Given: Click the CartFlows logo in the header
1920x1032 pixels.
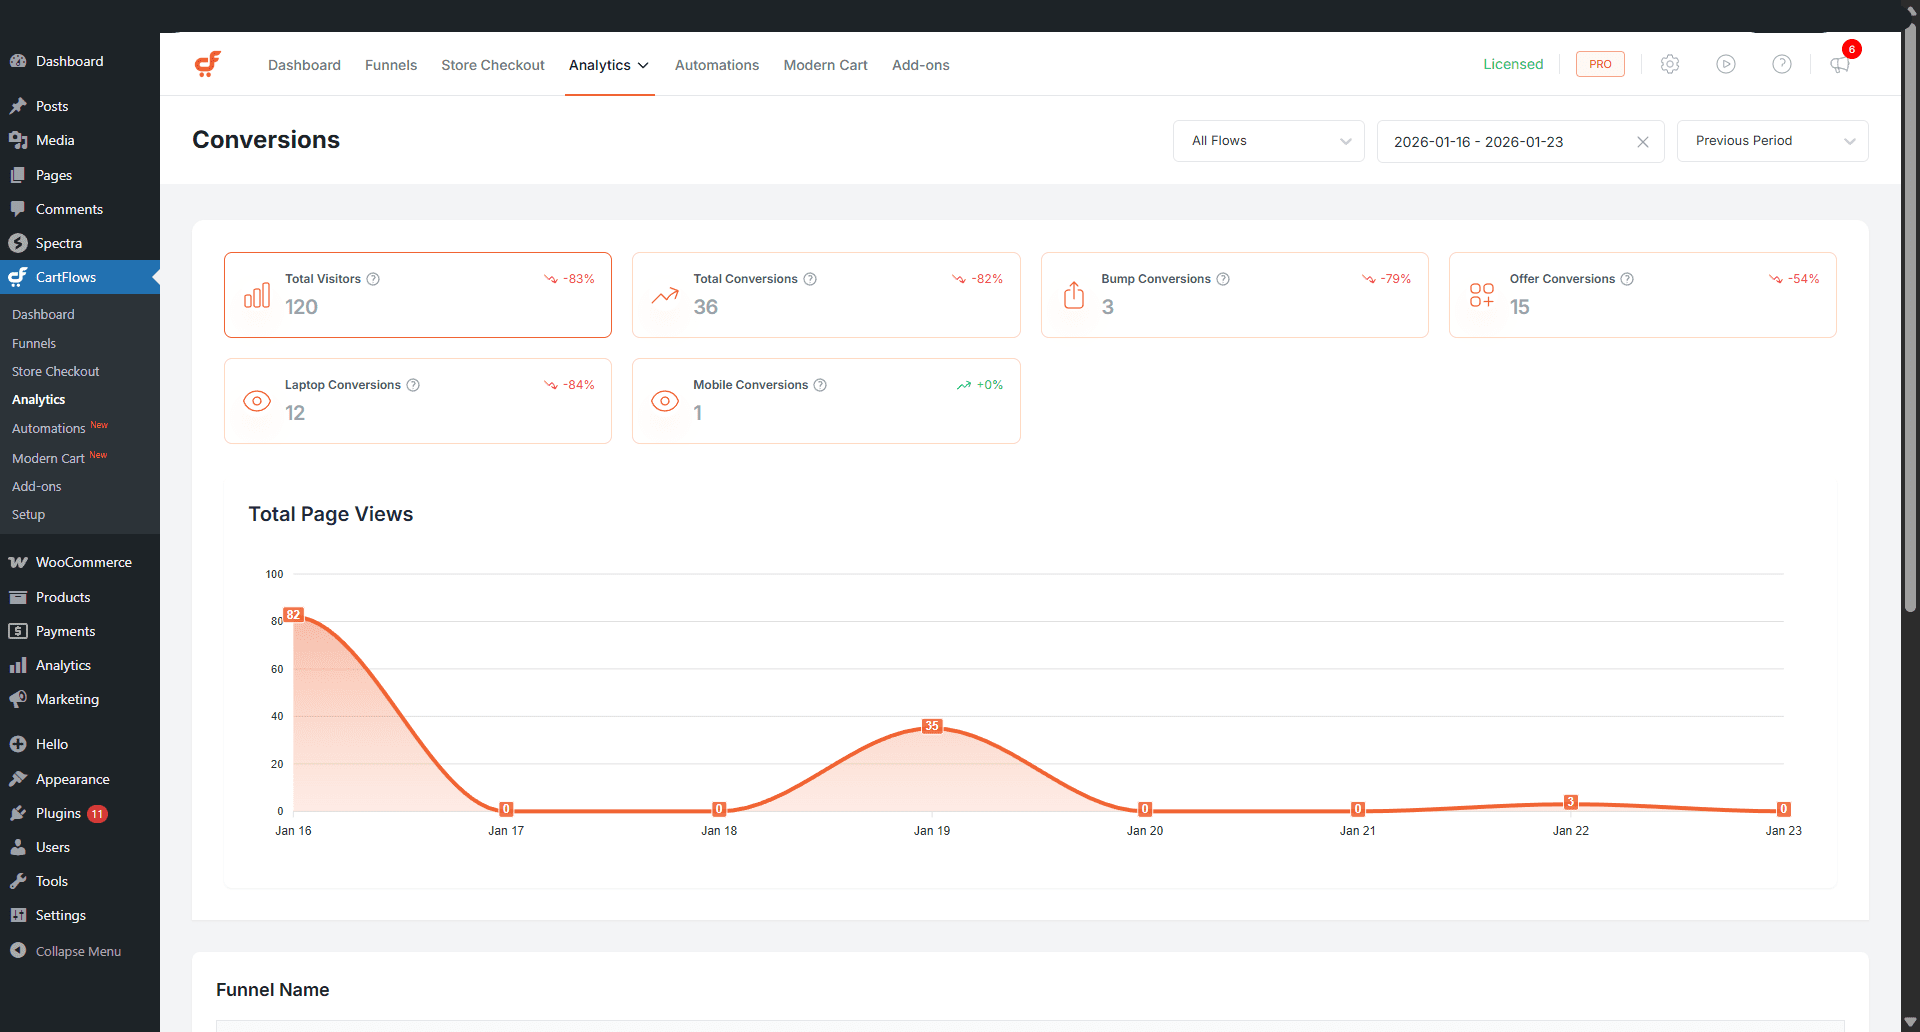Looking at the screenshot, I should [208, 64].
